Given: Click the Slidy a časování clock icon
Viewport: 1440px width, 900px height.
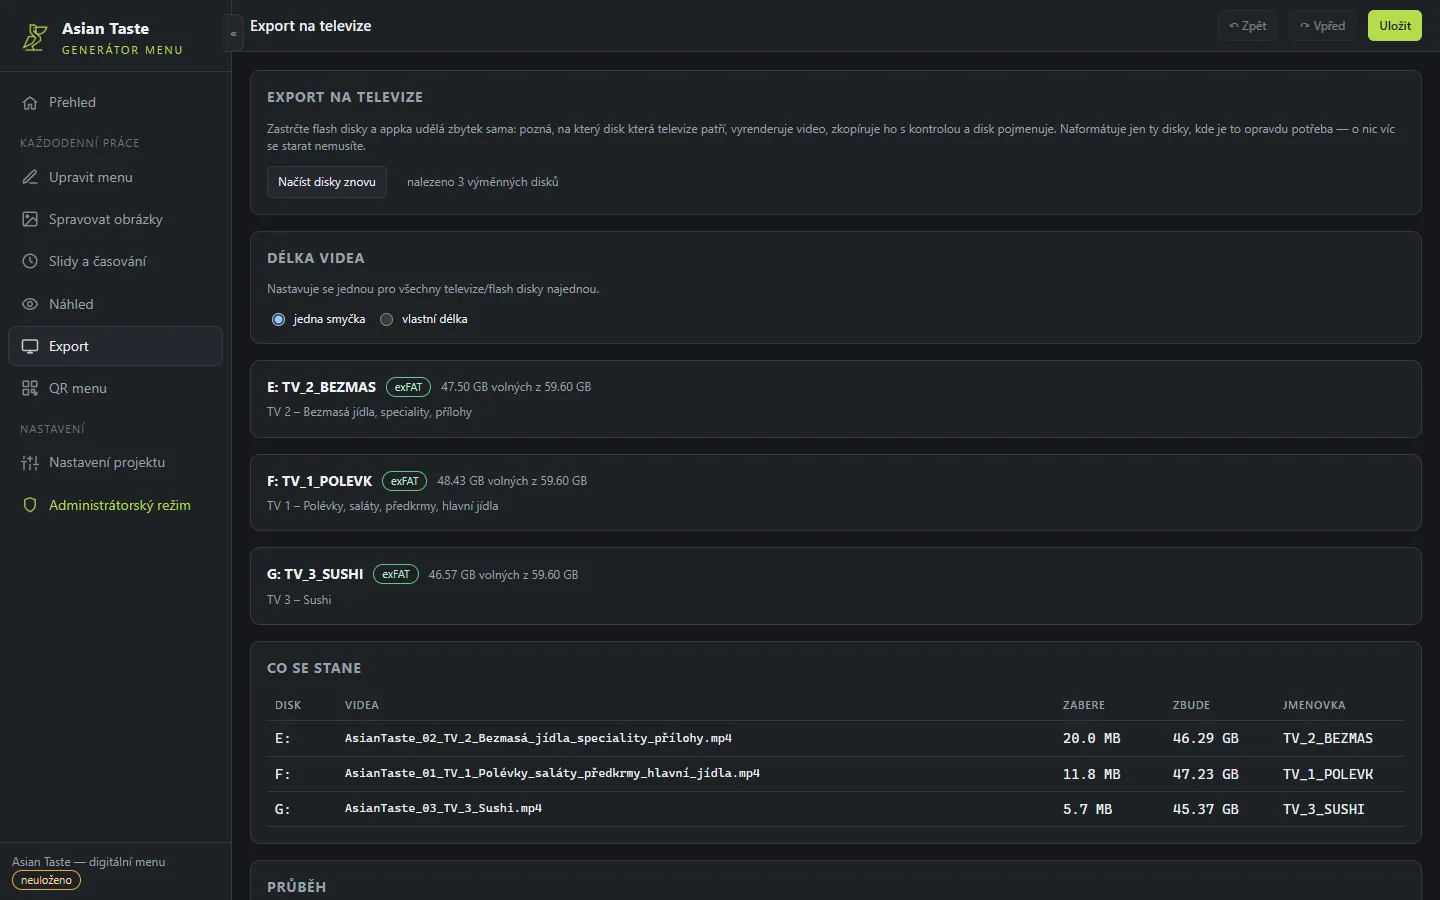Looking at the screenshot, I should [30, 261].
